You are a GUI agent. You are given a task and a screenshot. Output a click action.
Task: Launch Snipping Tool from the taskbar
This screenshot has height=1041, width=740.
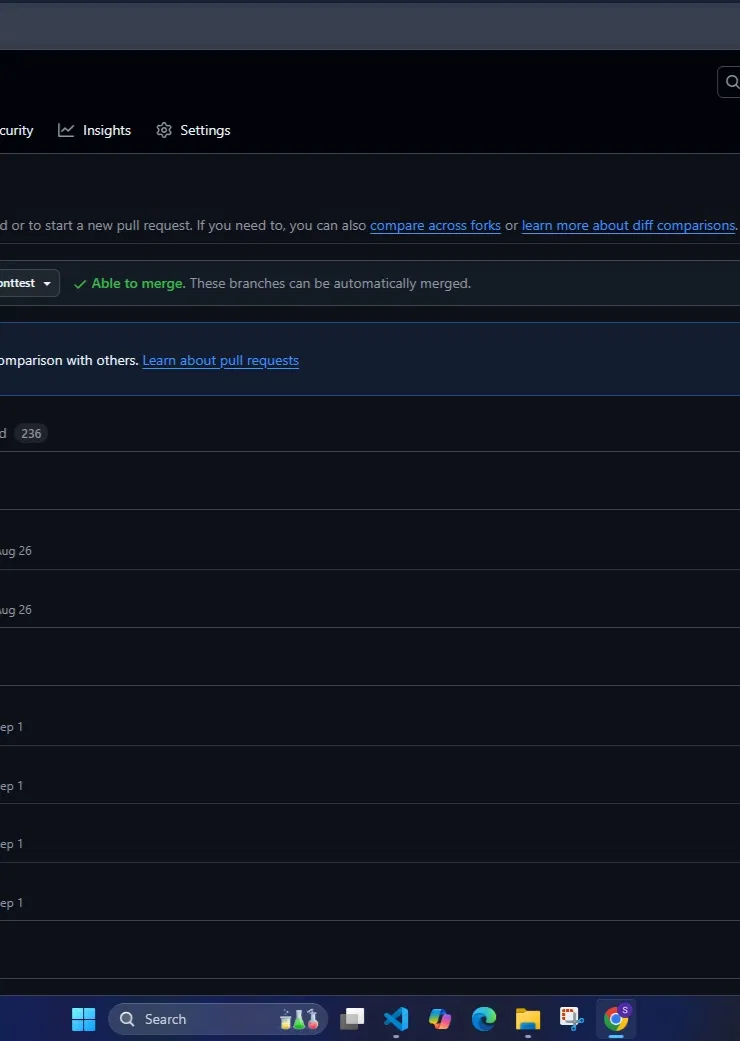pyautogui.click(x=572, y=1019)
